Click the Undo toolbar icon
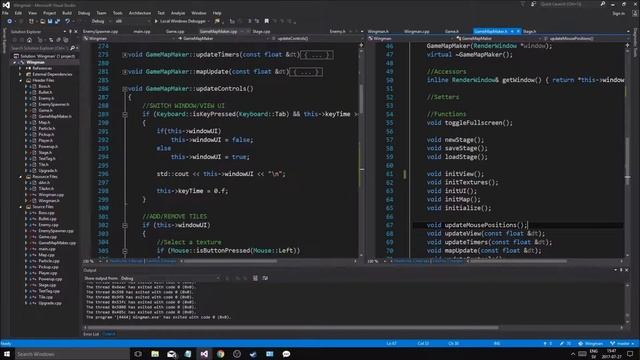This screenshot has height=360, width=640. [x=67, y=21]
